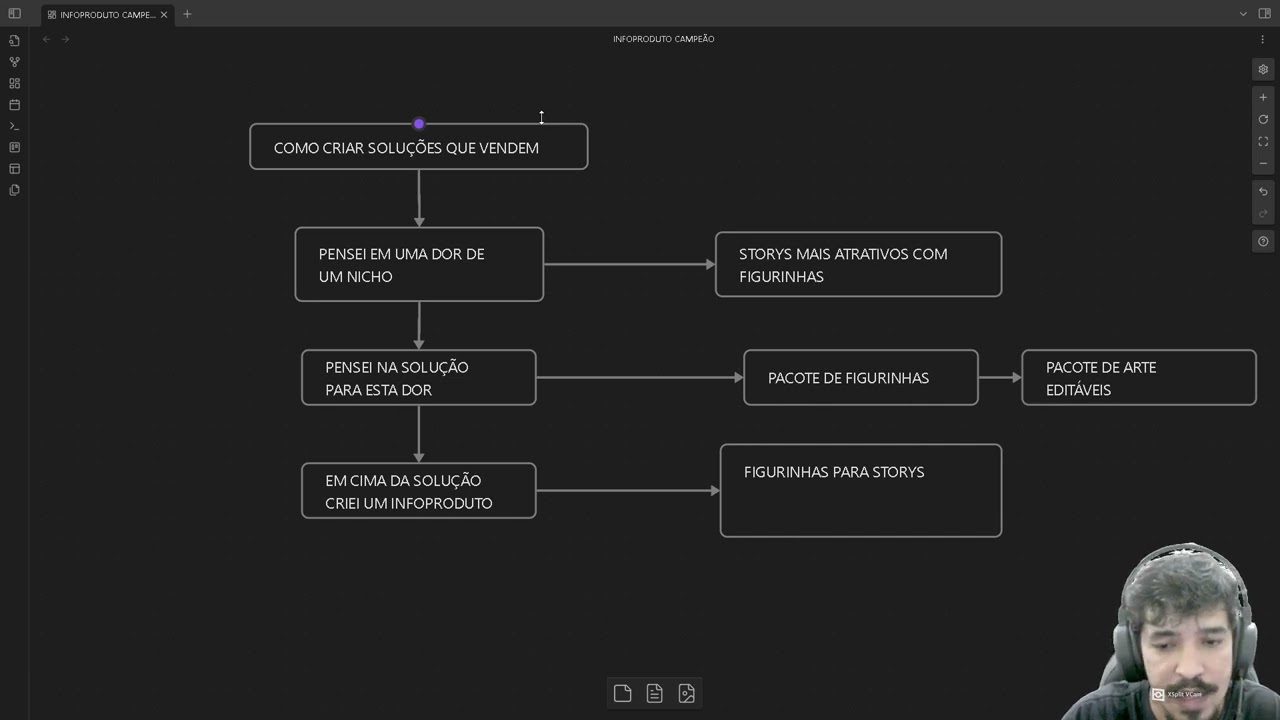1280x720 pixels.
Task: Undo the last canvas action
Action: click(1263, 191)
